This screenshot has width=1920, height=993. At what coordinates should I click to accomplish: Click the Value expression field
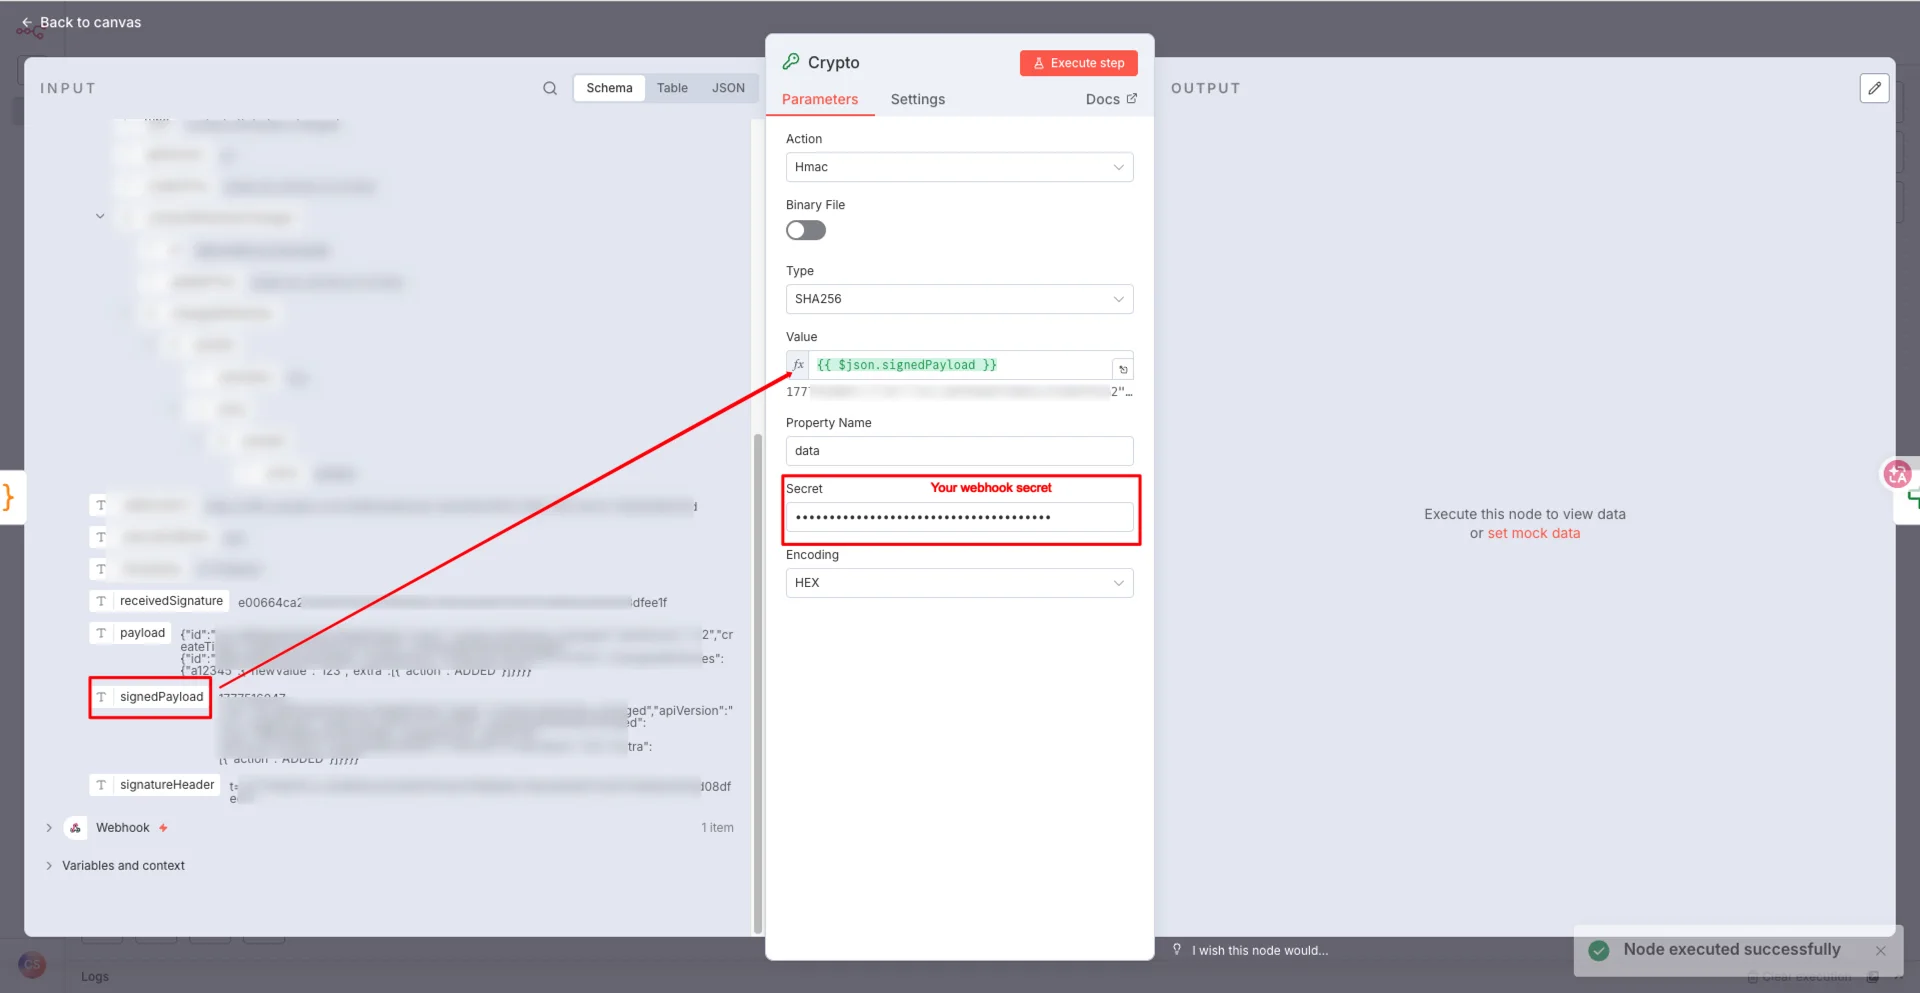click(959, 365)
